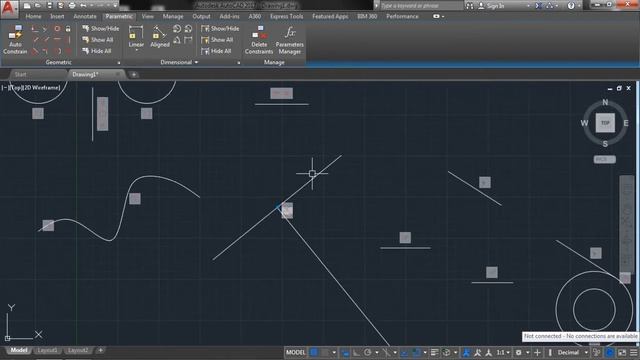Switch to the Layout1 tab
The width and height of the screenshot is (640, 360).
[47, 351]
